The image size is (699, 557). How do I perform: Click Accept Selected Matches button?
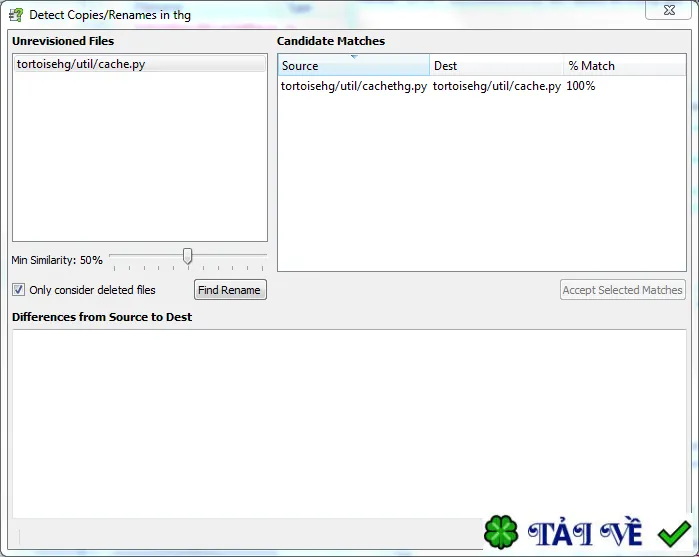click(x=622, y=290)
